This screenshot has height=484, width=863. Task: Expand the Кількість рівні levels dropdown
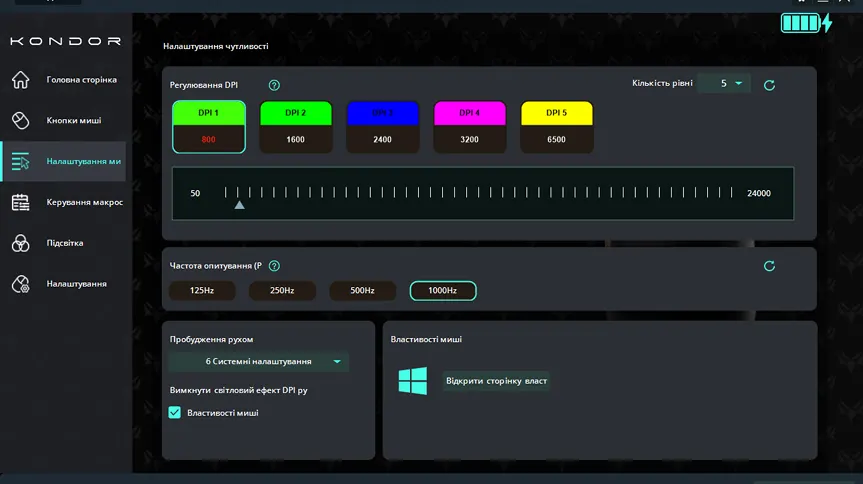[x=724, y=83]
